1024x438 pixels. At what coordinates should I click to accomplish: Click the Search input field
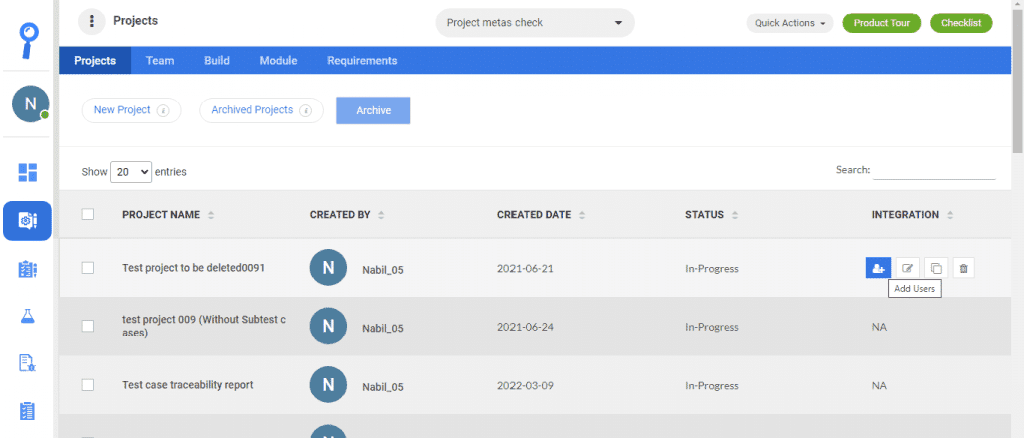934,171
